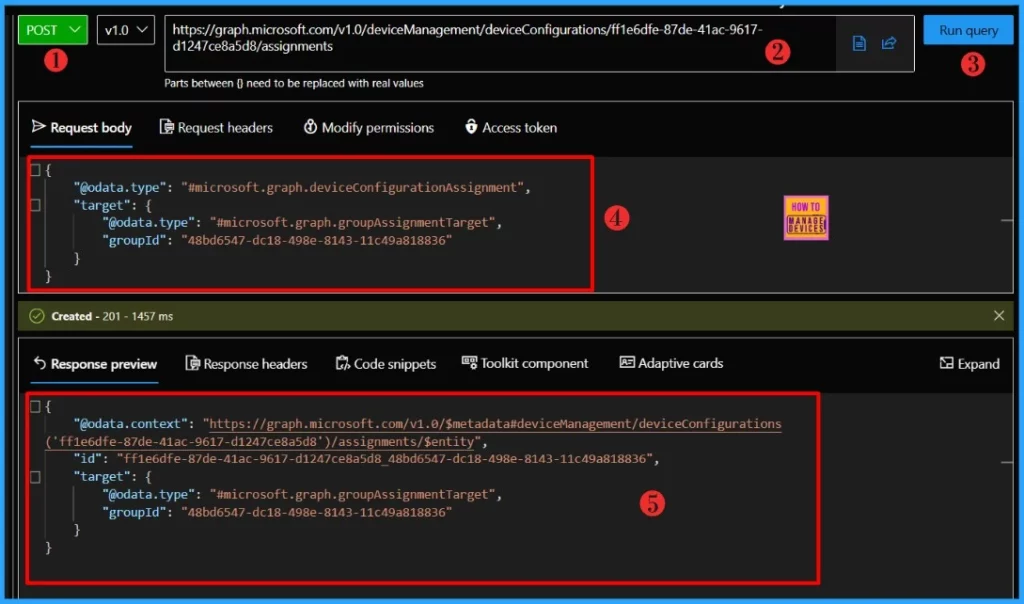Click the groupAssignmentTarget type in request body
The width and height of the screenshot is (1024, 604).
coord(353,223)
